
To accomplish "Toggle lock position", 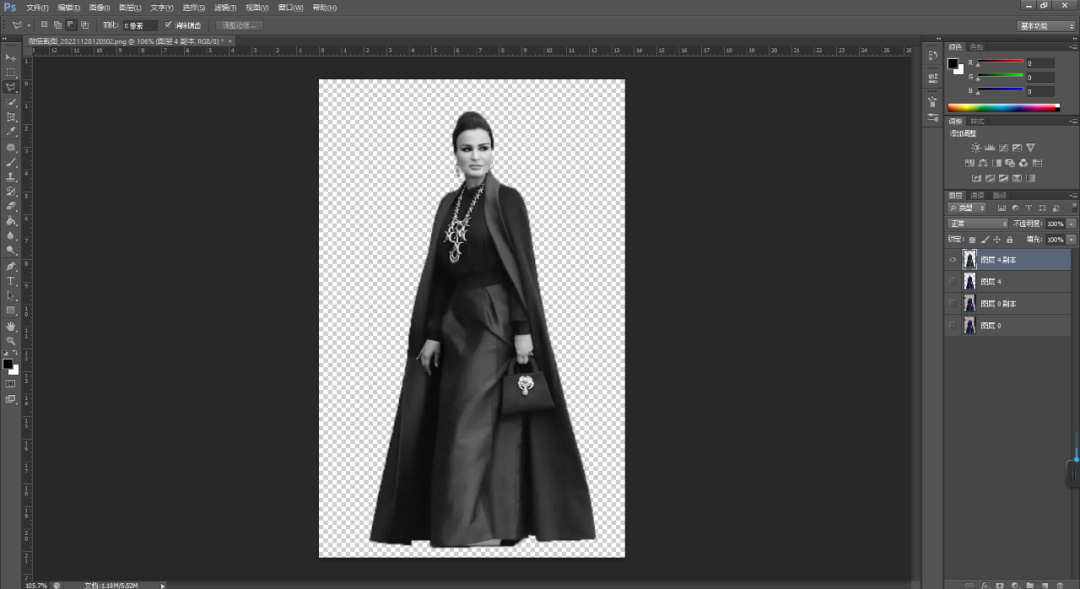I will [997, 240].
